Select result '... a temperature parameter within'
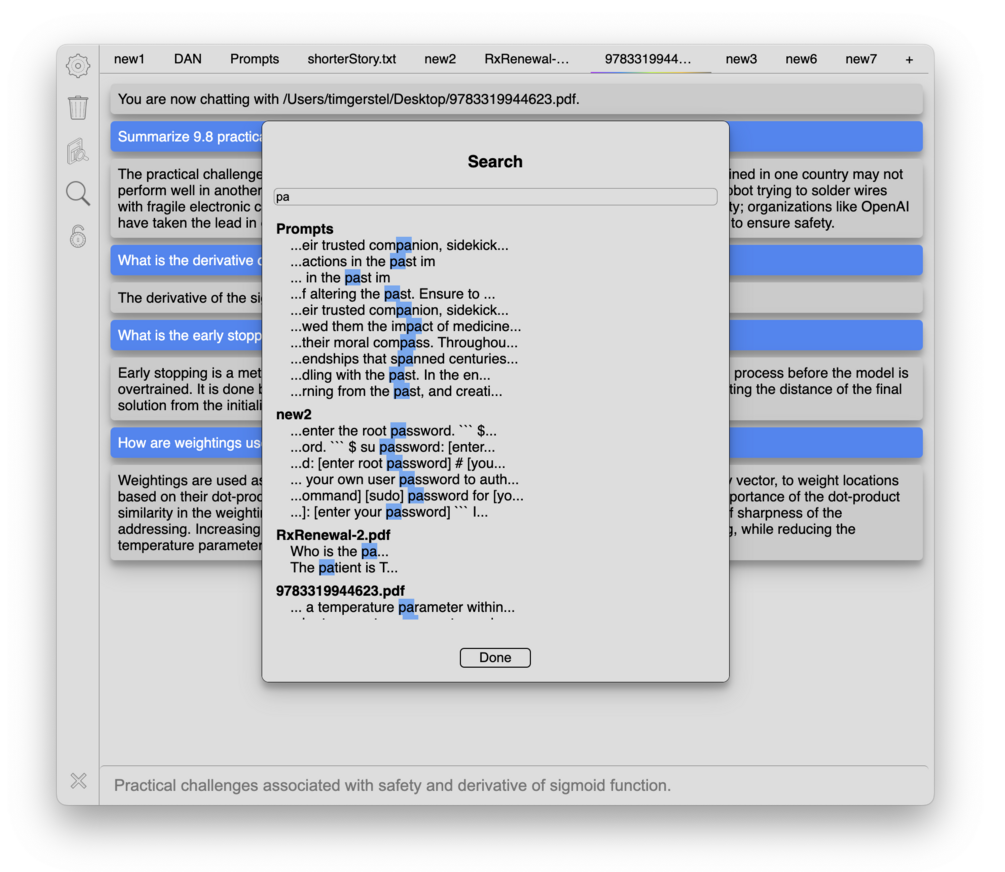The width and height of the screenshot is (1005, 872). pyautogui.click(x=403, y=608)
